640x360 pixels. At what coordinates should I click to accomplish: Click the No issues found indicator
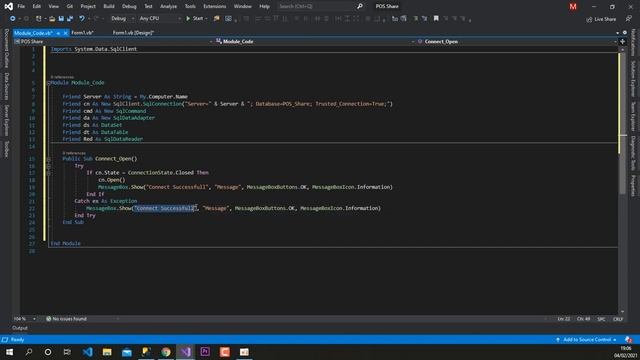(x=66, y=319)
